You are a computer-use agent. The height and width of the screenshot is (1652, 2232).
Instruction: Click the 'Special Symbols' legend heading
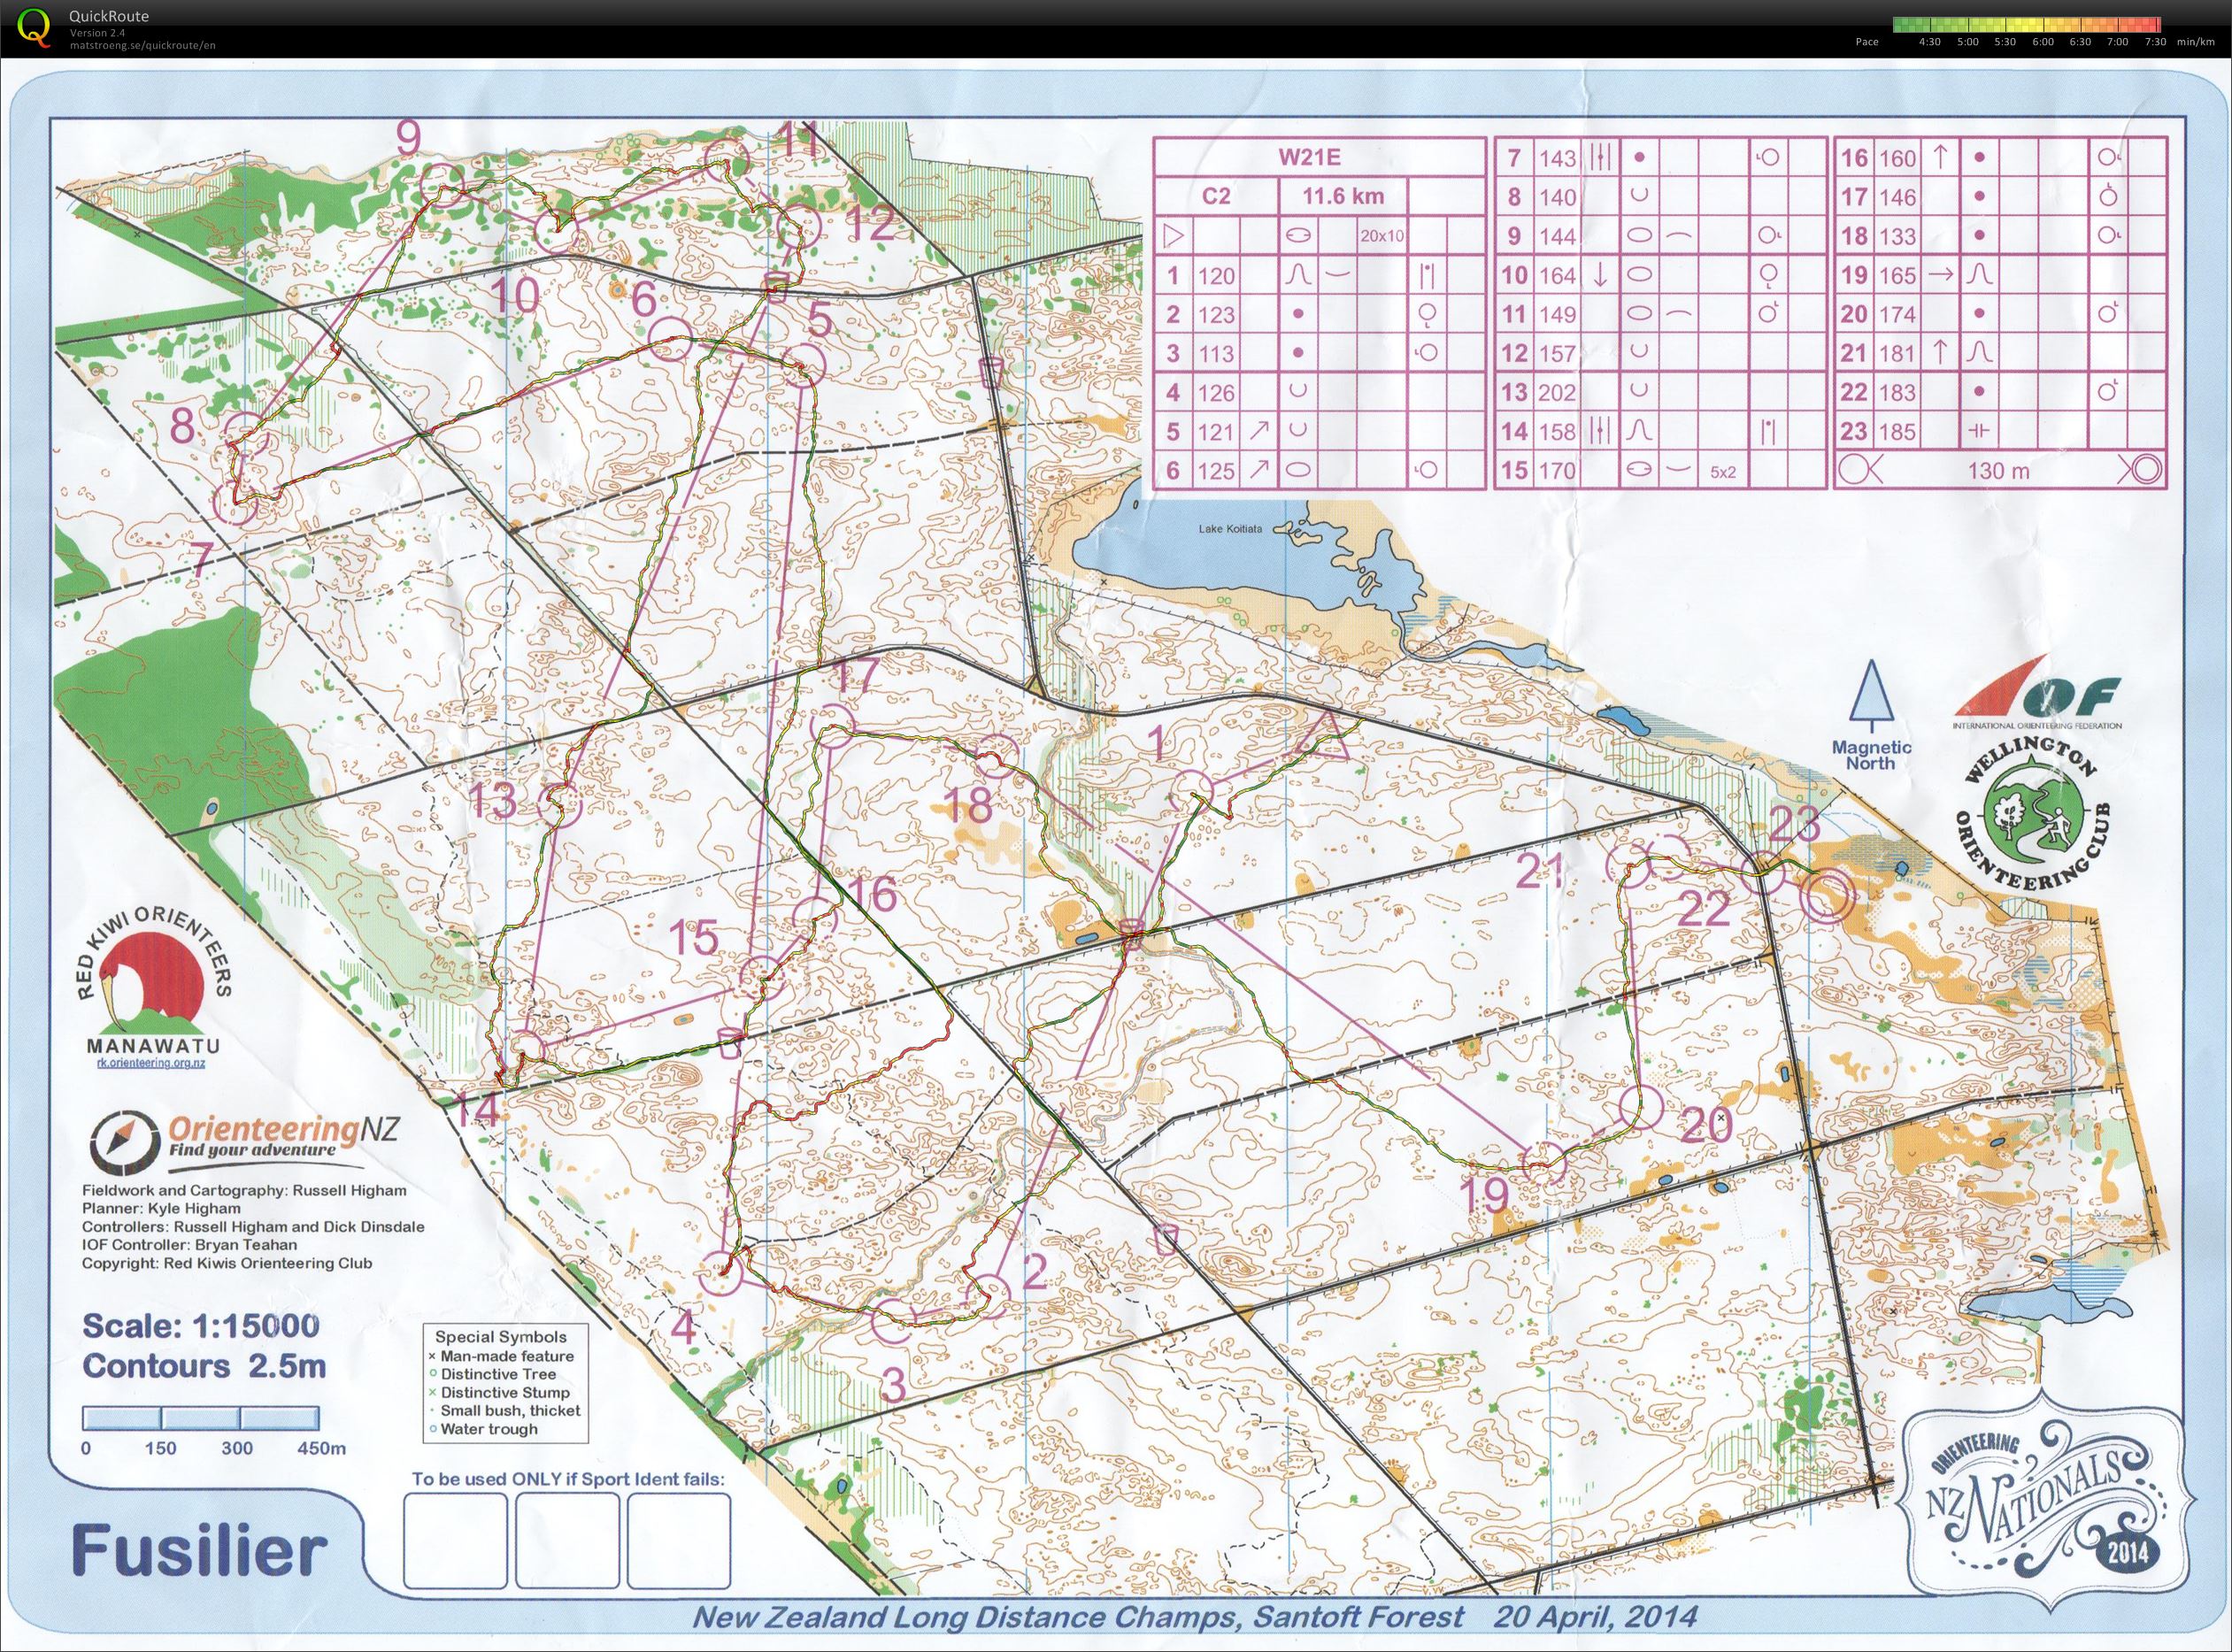pos(501,1337)
